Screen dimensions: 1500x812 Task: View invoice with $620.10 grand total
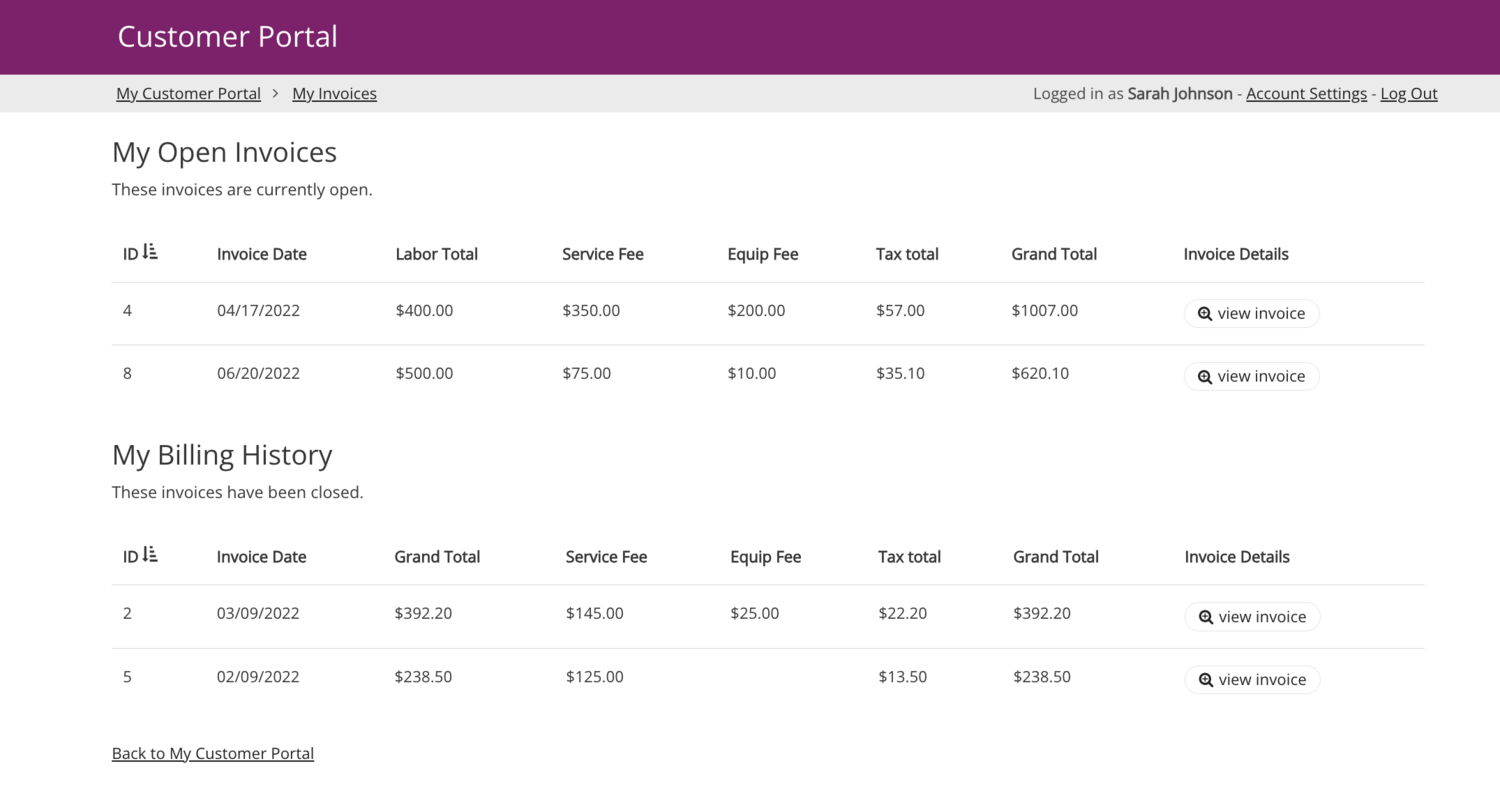pyautogui.click(x=1252, y=377)
